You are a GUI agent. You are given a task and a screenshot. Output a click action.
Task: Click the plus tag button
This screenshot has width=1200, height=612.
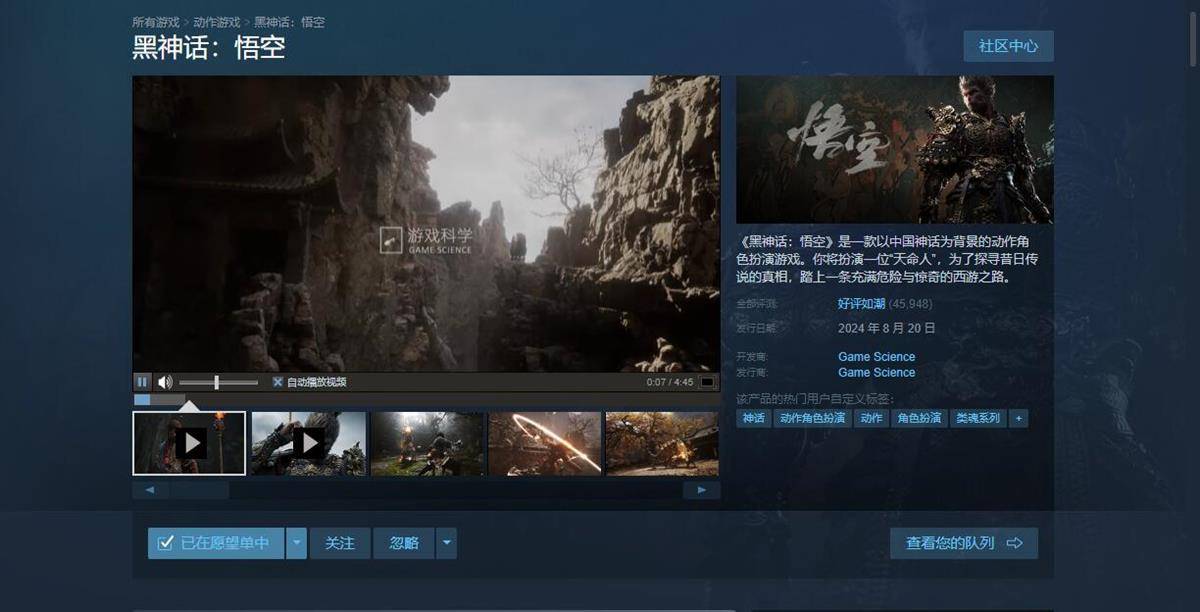[x=1018, y=418]
